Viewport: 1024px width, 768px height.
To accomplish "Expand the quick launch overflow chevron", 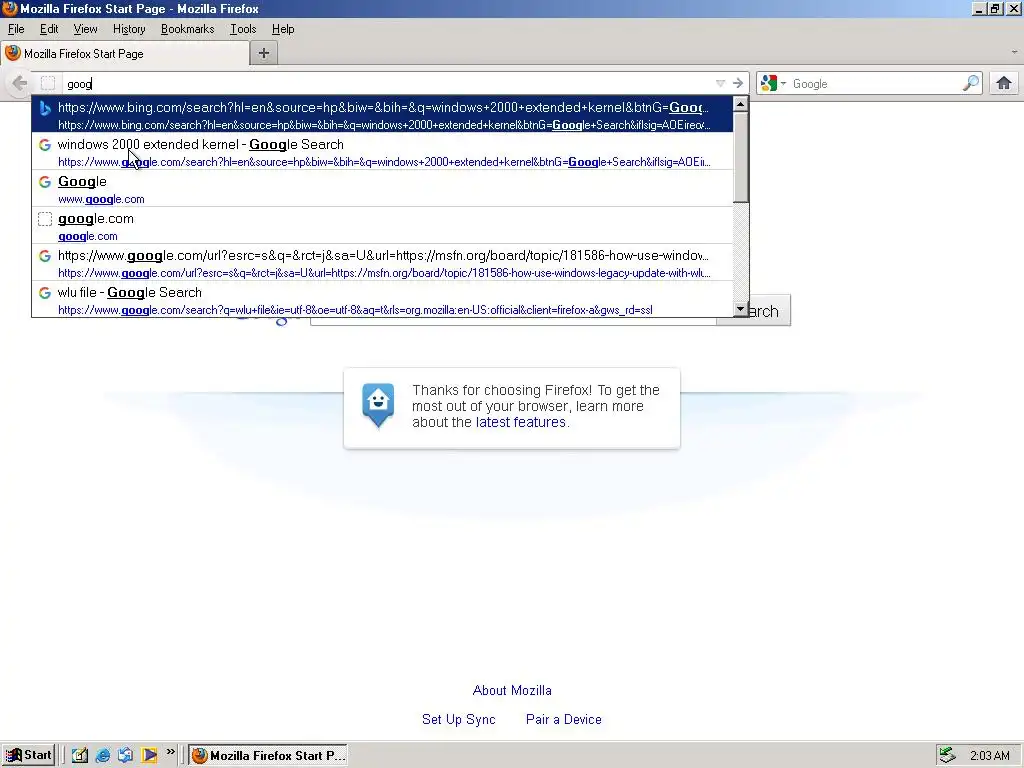I will [170, 752].
